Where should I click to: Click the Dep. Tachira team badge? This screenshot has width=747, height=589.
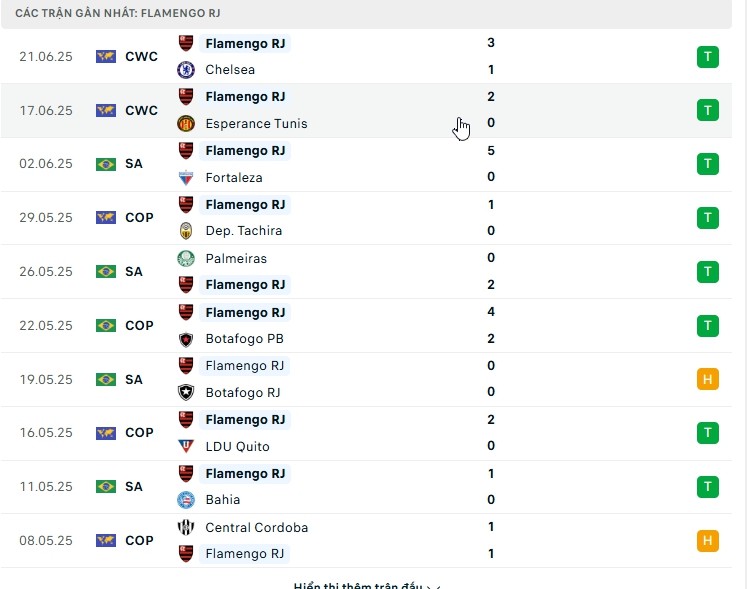pos(185,231)
